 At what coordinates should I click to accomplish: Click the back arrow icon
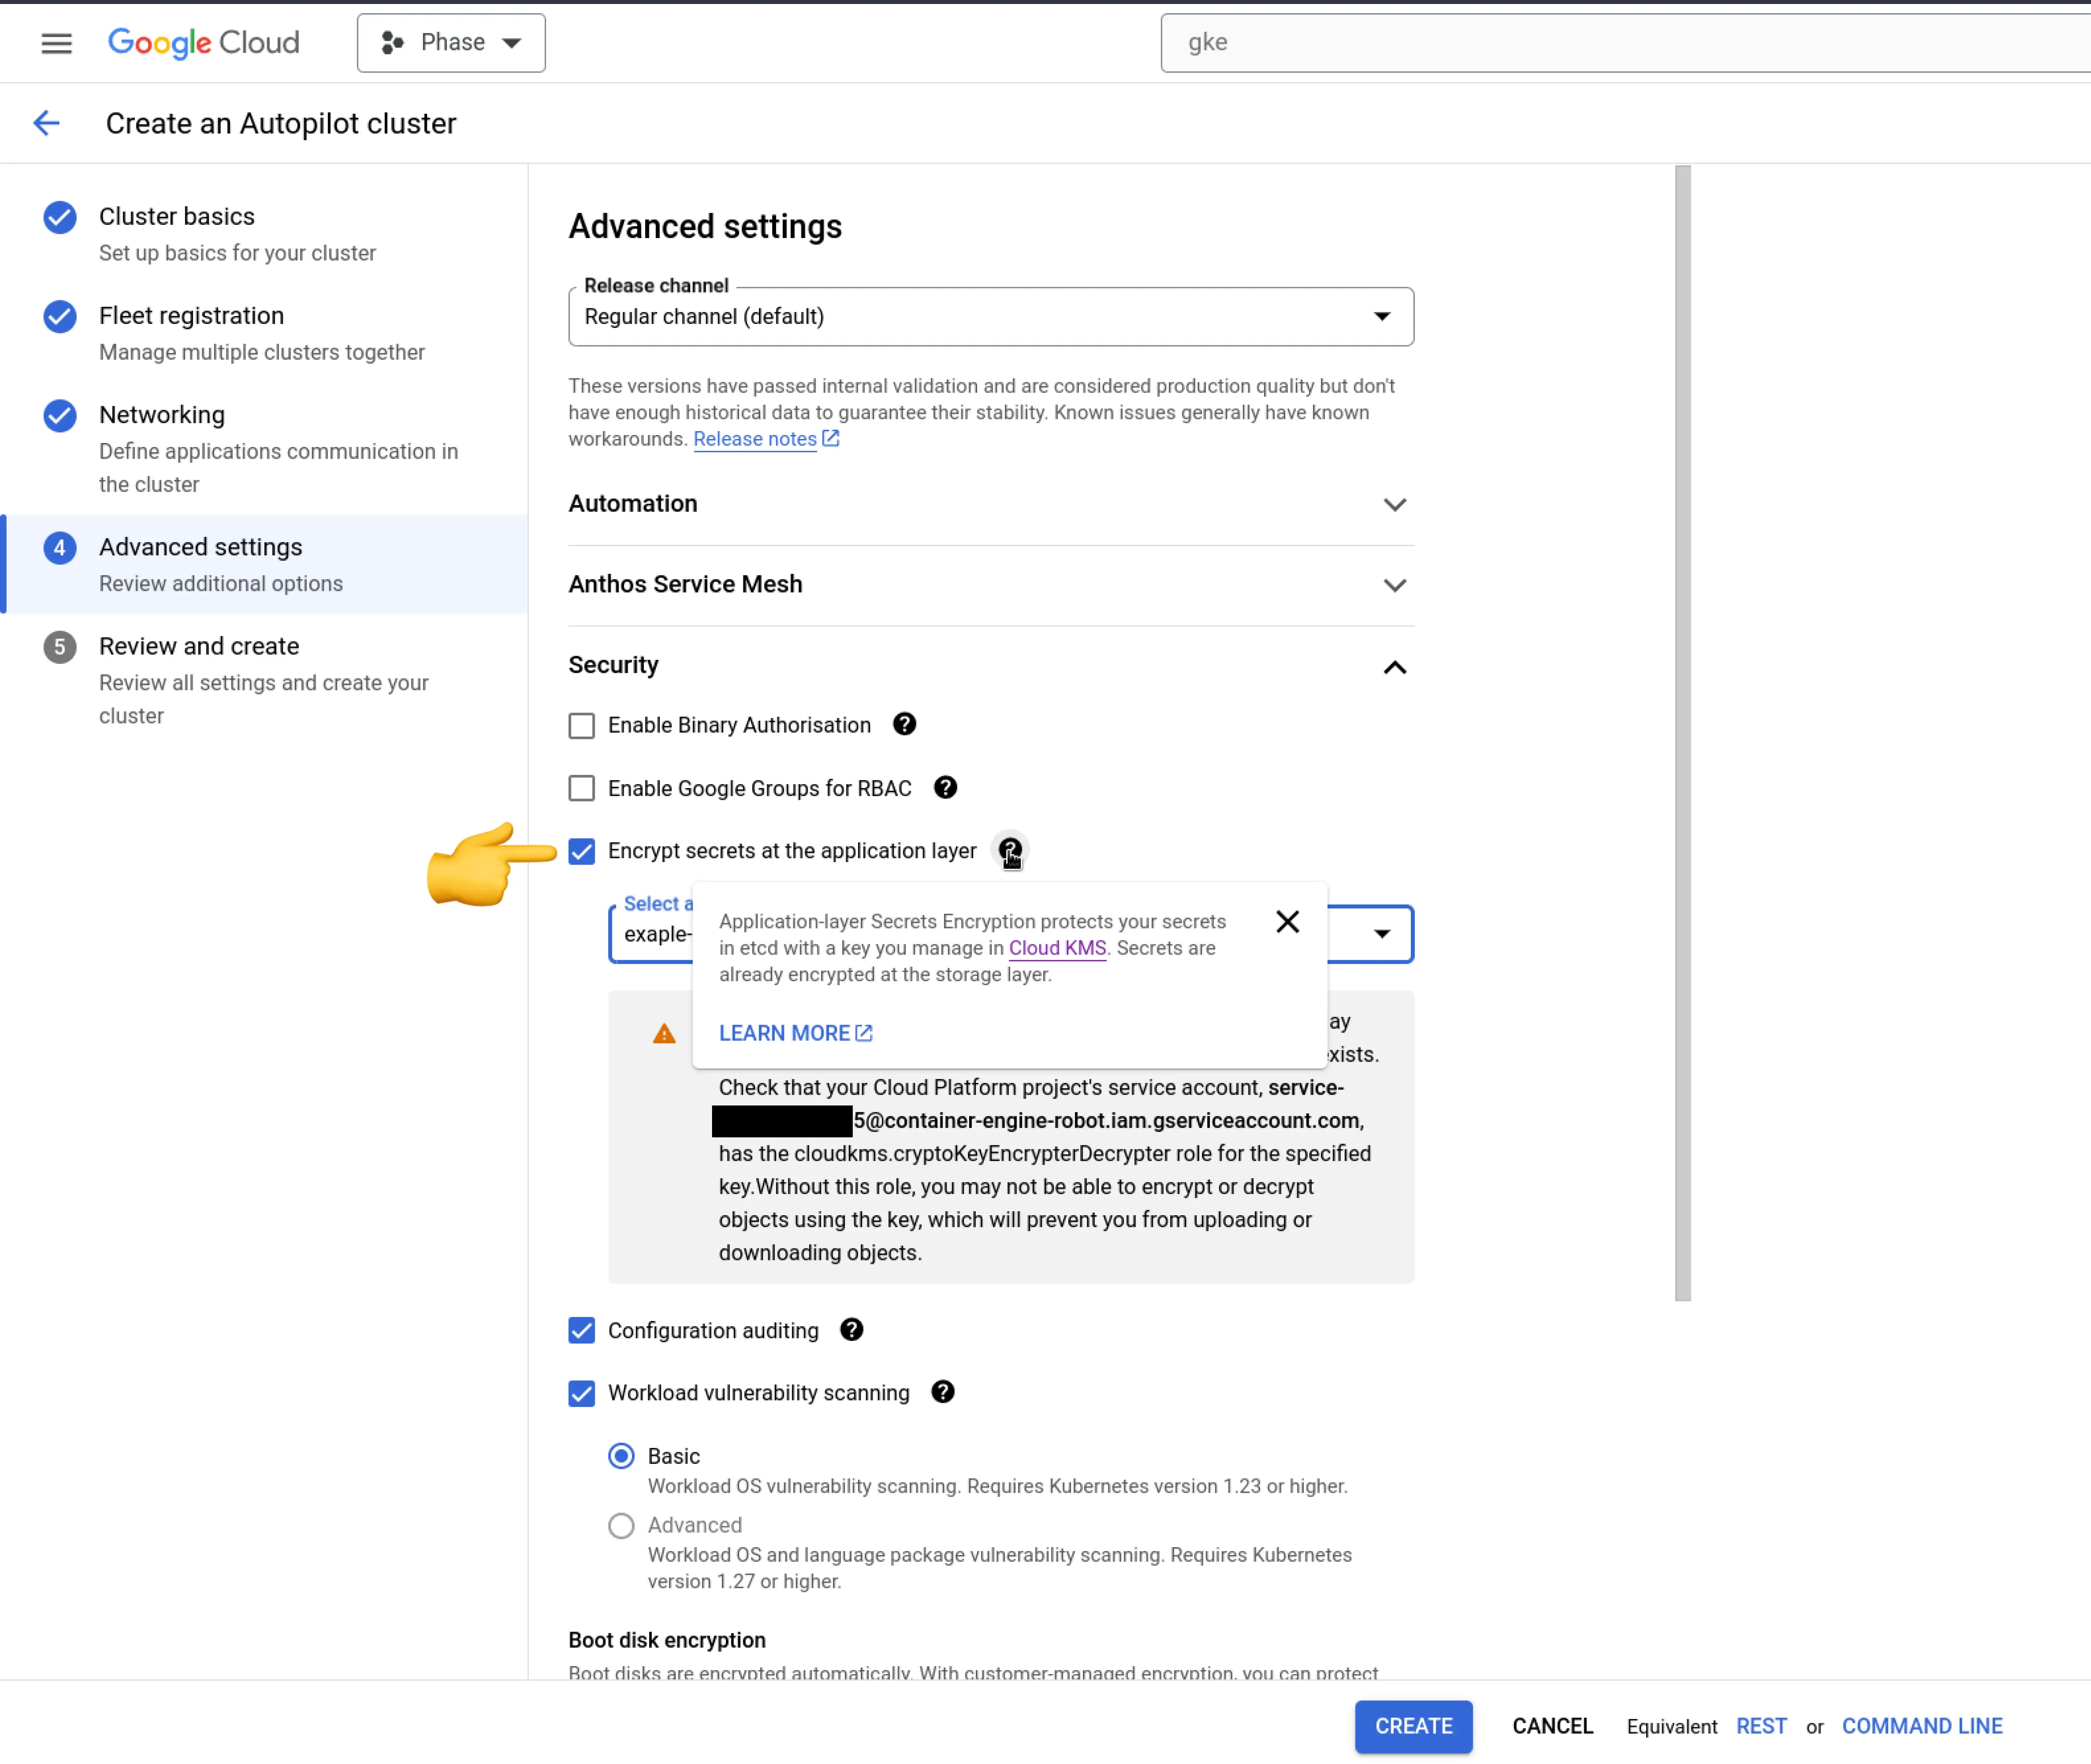tap(47, 123)
